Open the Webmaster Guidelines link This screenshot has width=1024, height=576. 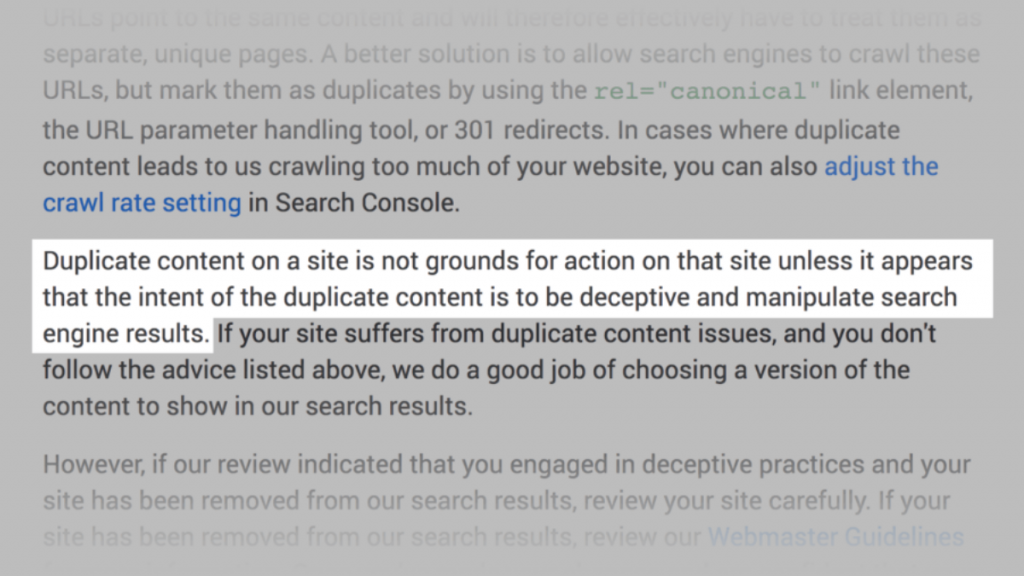(x=836, y=537)
